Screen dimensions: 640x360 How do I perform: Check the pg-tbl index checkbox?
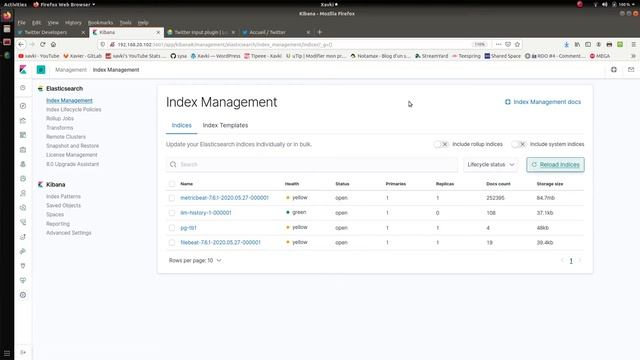[172, 228]
